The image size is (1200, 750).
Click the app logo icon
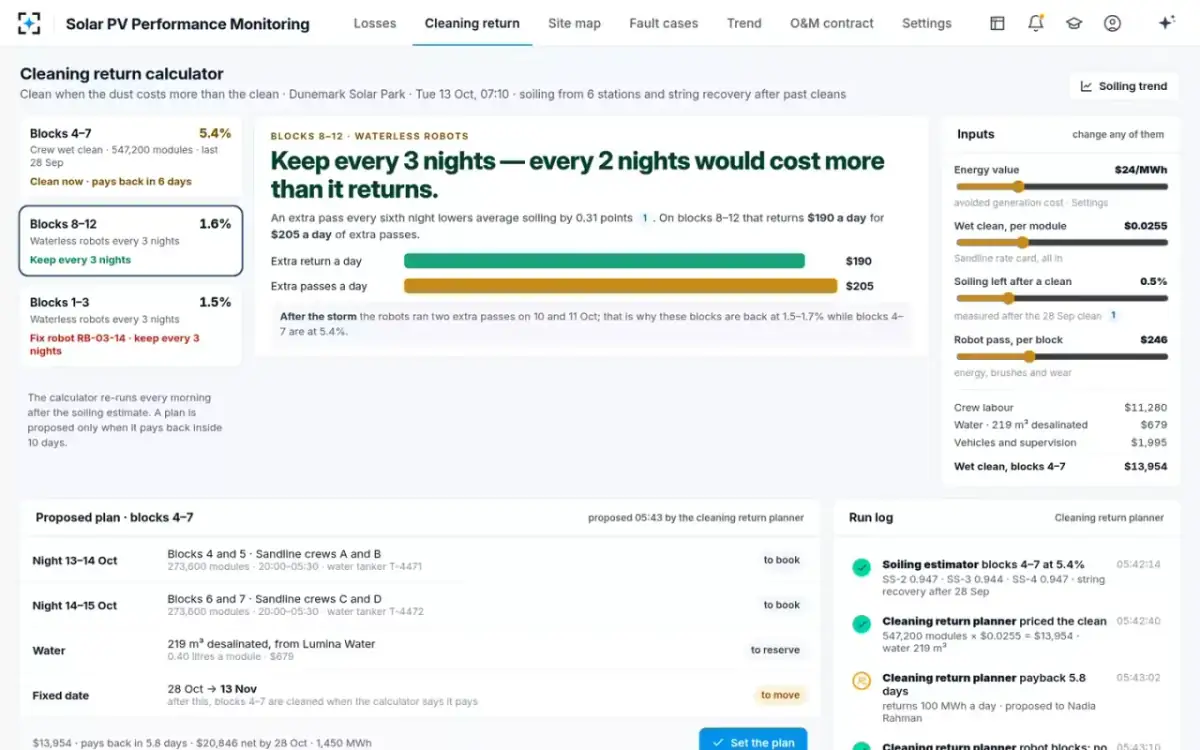coord(30,23)
